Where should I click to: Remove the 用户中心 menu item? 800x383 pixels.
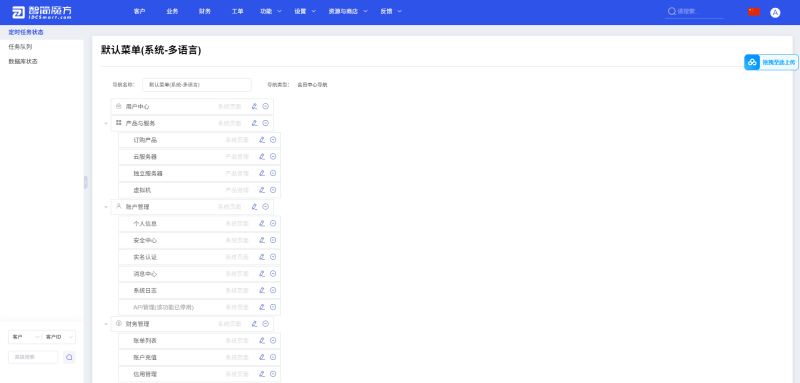coord(265,107)
